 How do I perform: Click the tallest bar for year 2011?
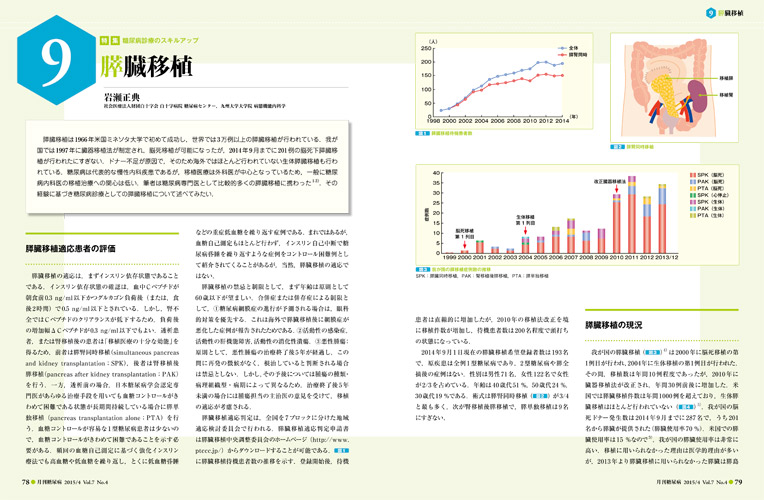pos(632,214)
